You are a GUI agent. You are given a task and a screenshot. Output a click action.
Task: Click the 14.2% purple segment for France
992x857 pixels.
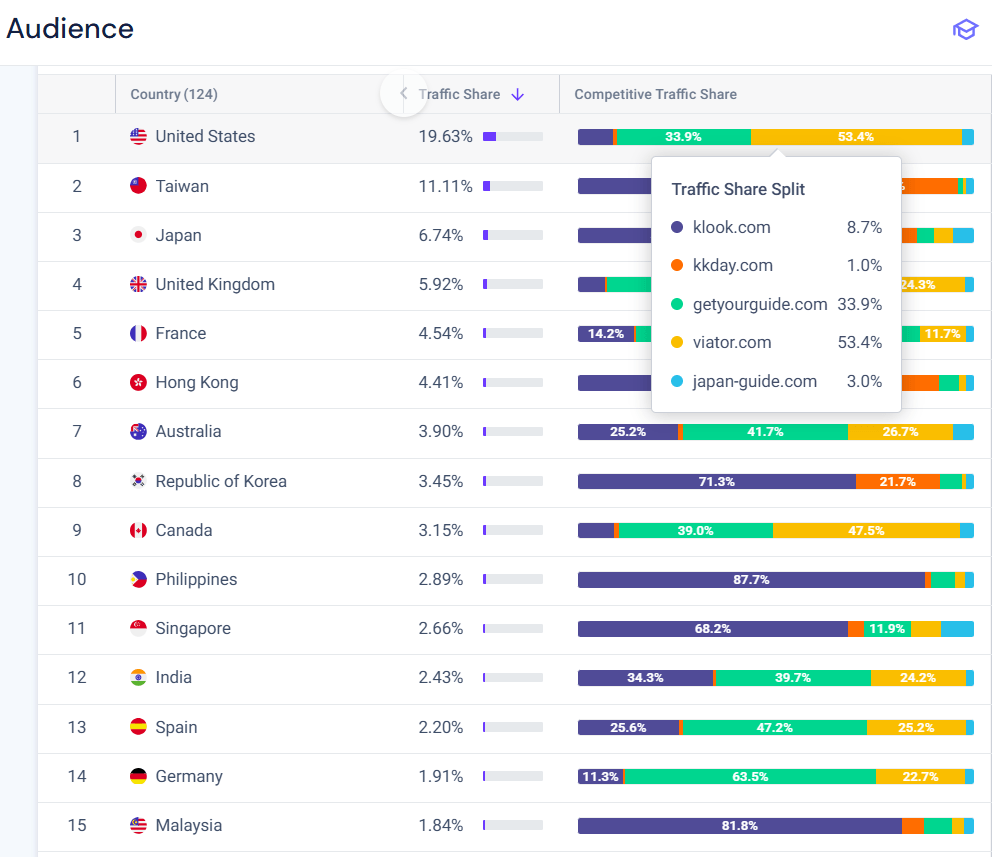click(606, 333)
